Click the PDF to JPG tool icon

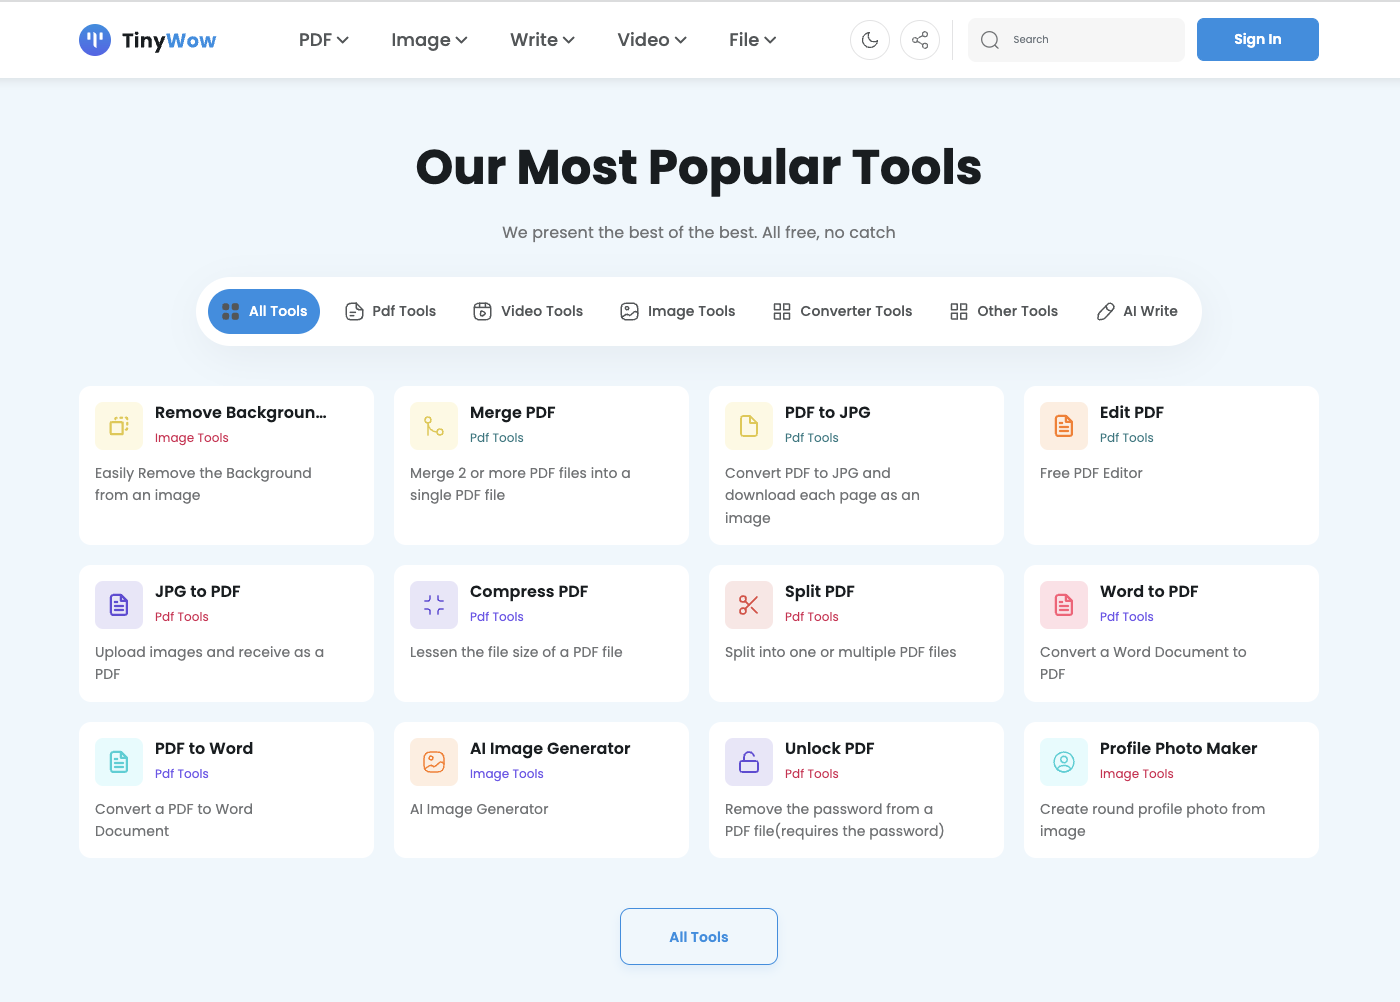click(x=749, y=426)
